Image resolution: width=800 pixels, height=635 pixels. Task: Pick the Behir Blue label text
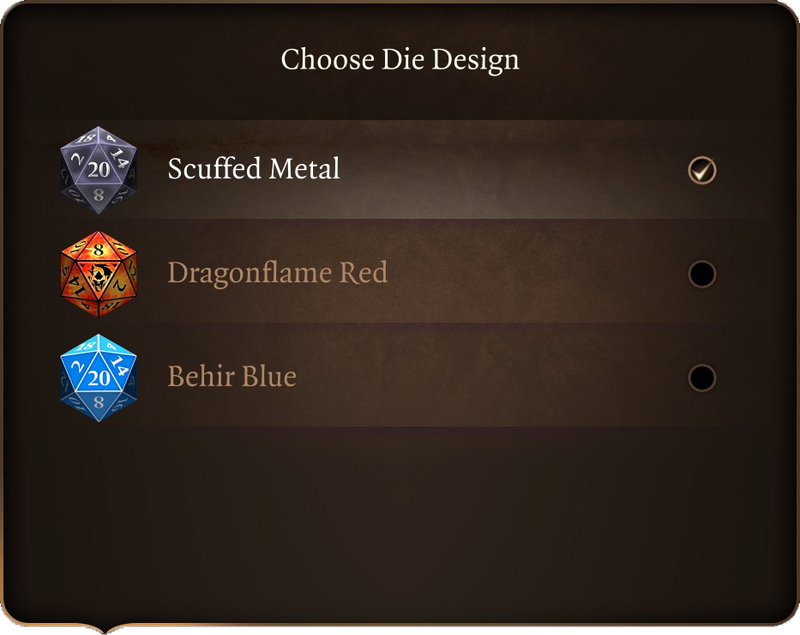tap(232, 377)
